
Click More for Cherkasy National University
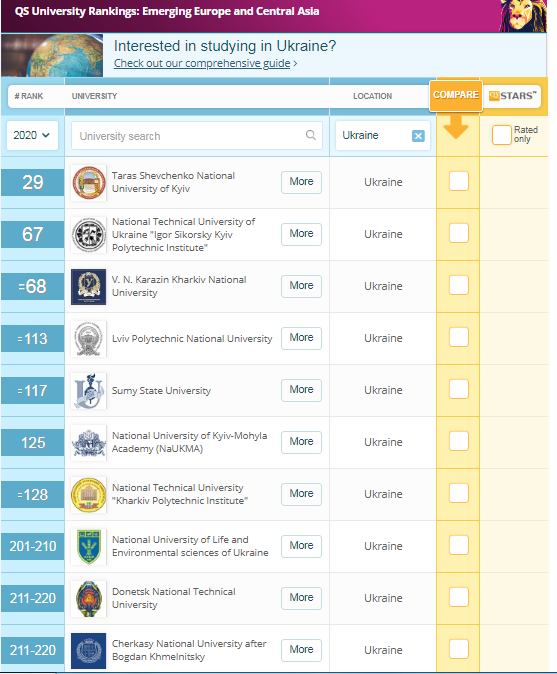click(x=301, y=650)
